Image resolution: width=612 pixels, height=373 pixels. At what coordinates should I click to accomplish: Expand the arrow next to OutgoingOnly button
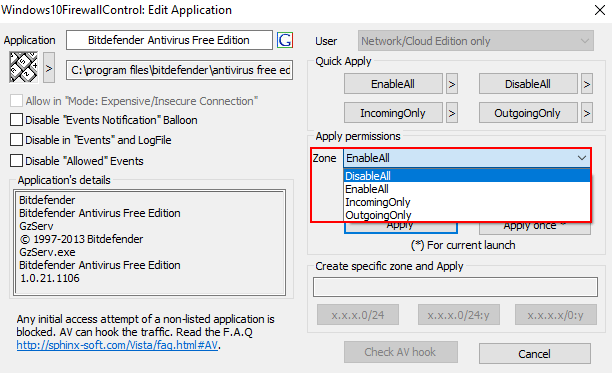point(587,113)
